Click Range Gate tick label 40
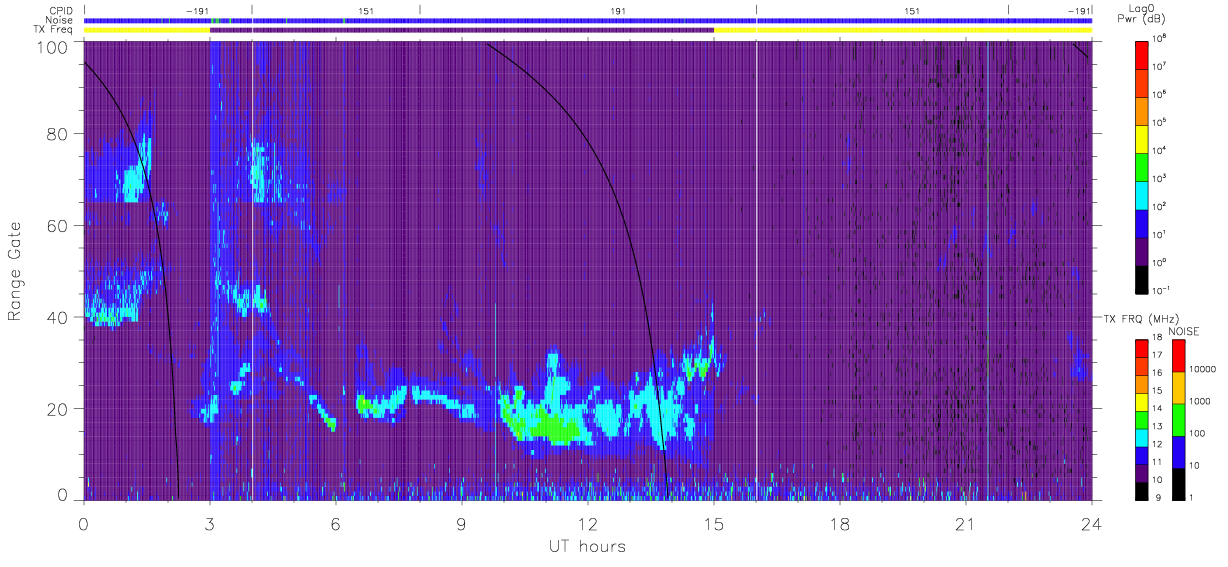Viewport: 1228px width, 567px height. pyautogui.click(x=58, y=317)
